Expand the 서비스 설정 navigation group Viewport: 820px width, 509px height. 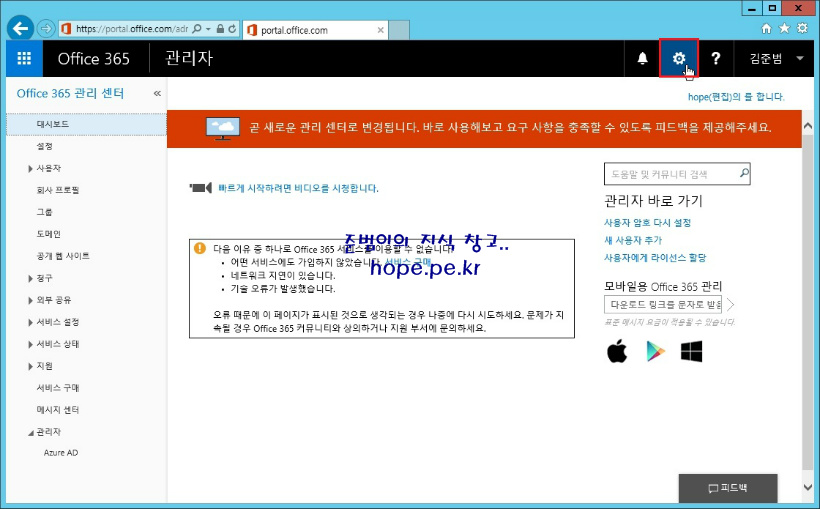click(x=30, y=322)
